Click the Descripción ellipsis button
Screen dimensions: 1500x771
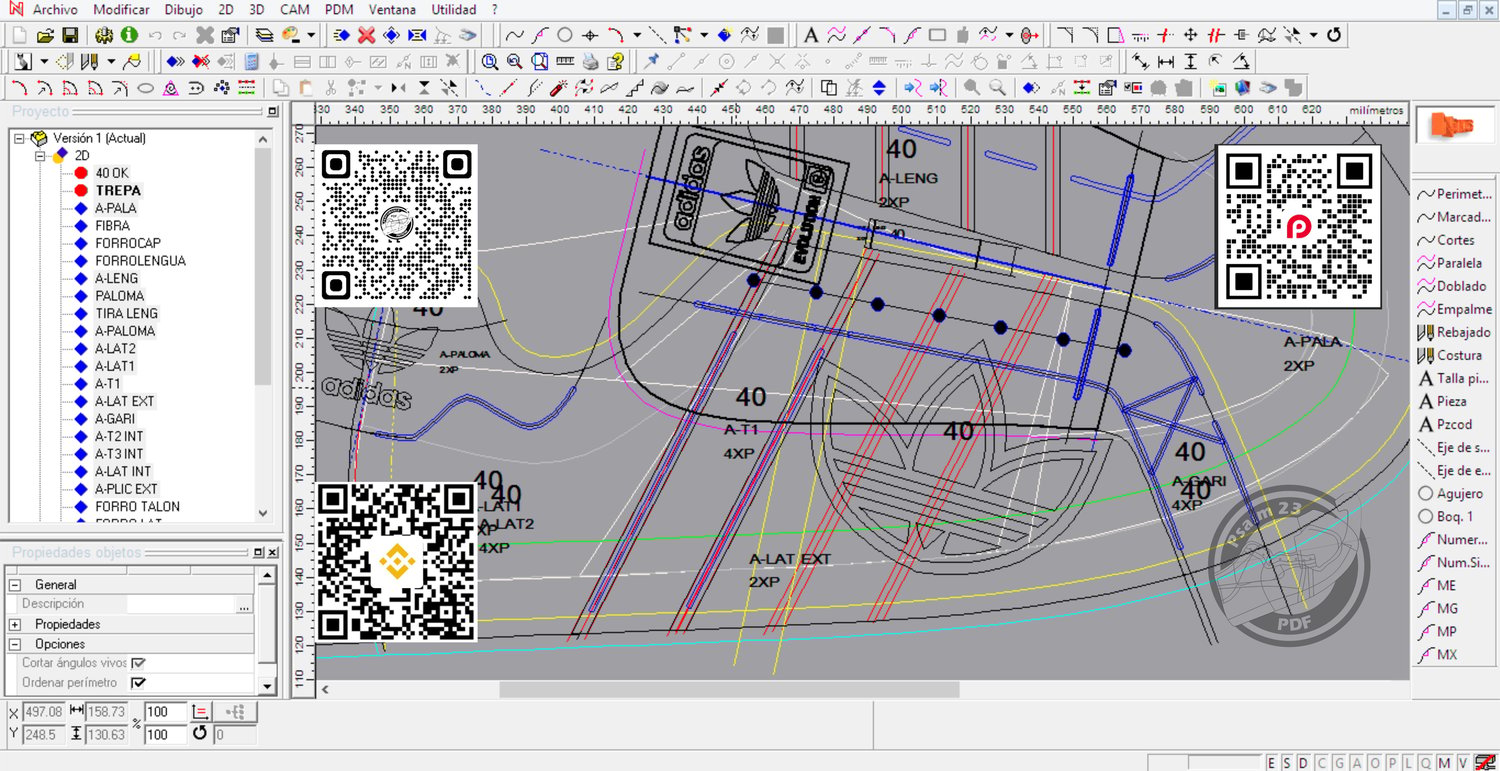pos(244,605)
